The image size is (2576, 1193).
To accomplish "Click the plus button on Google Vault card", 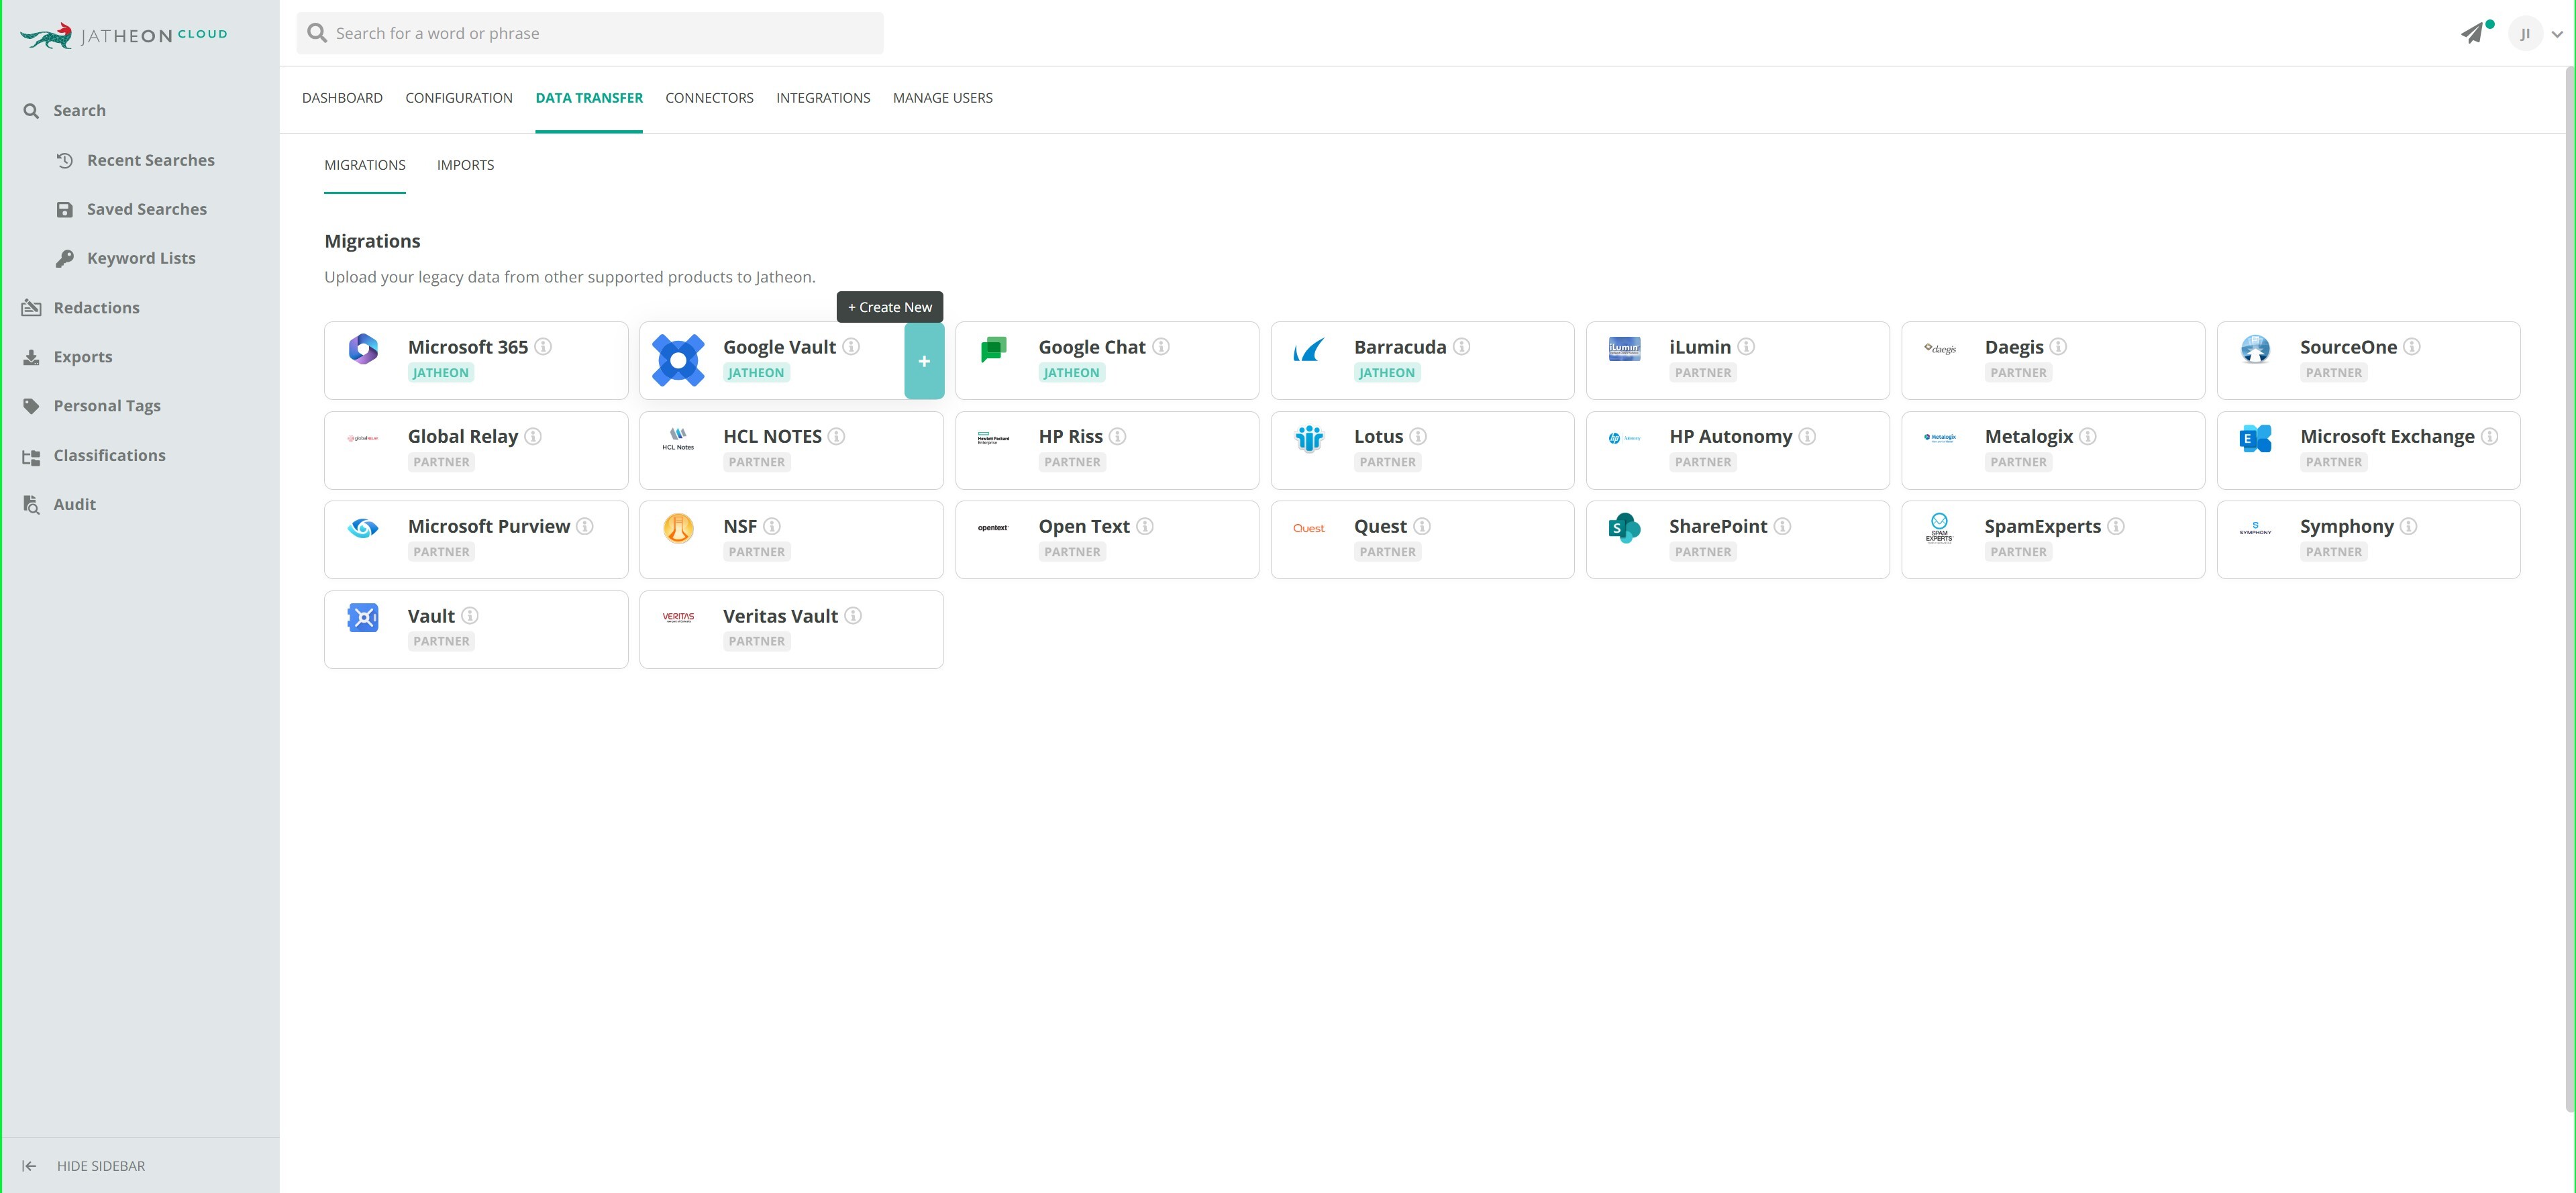I will (924, 361).
